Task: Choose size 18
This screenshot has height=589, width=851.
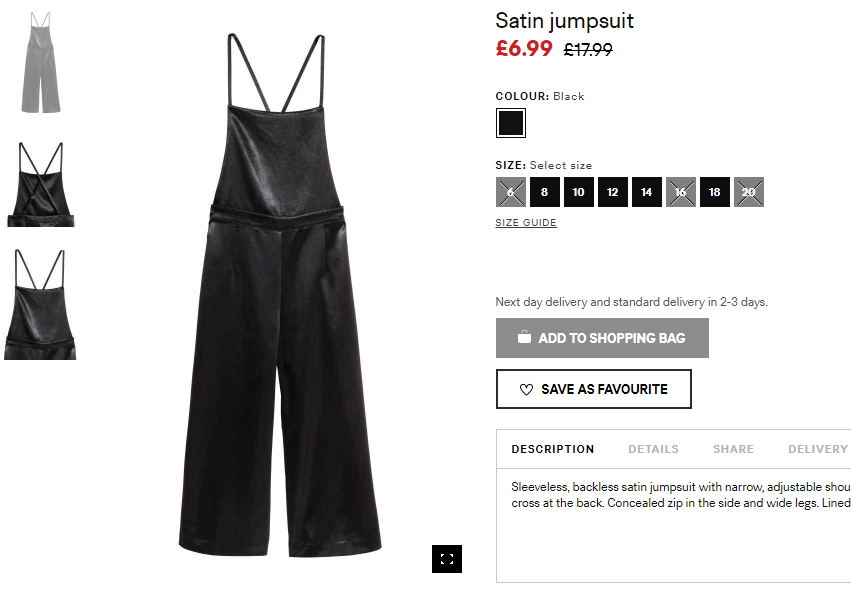Action: [x=715, y=192]
